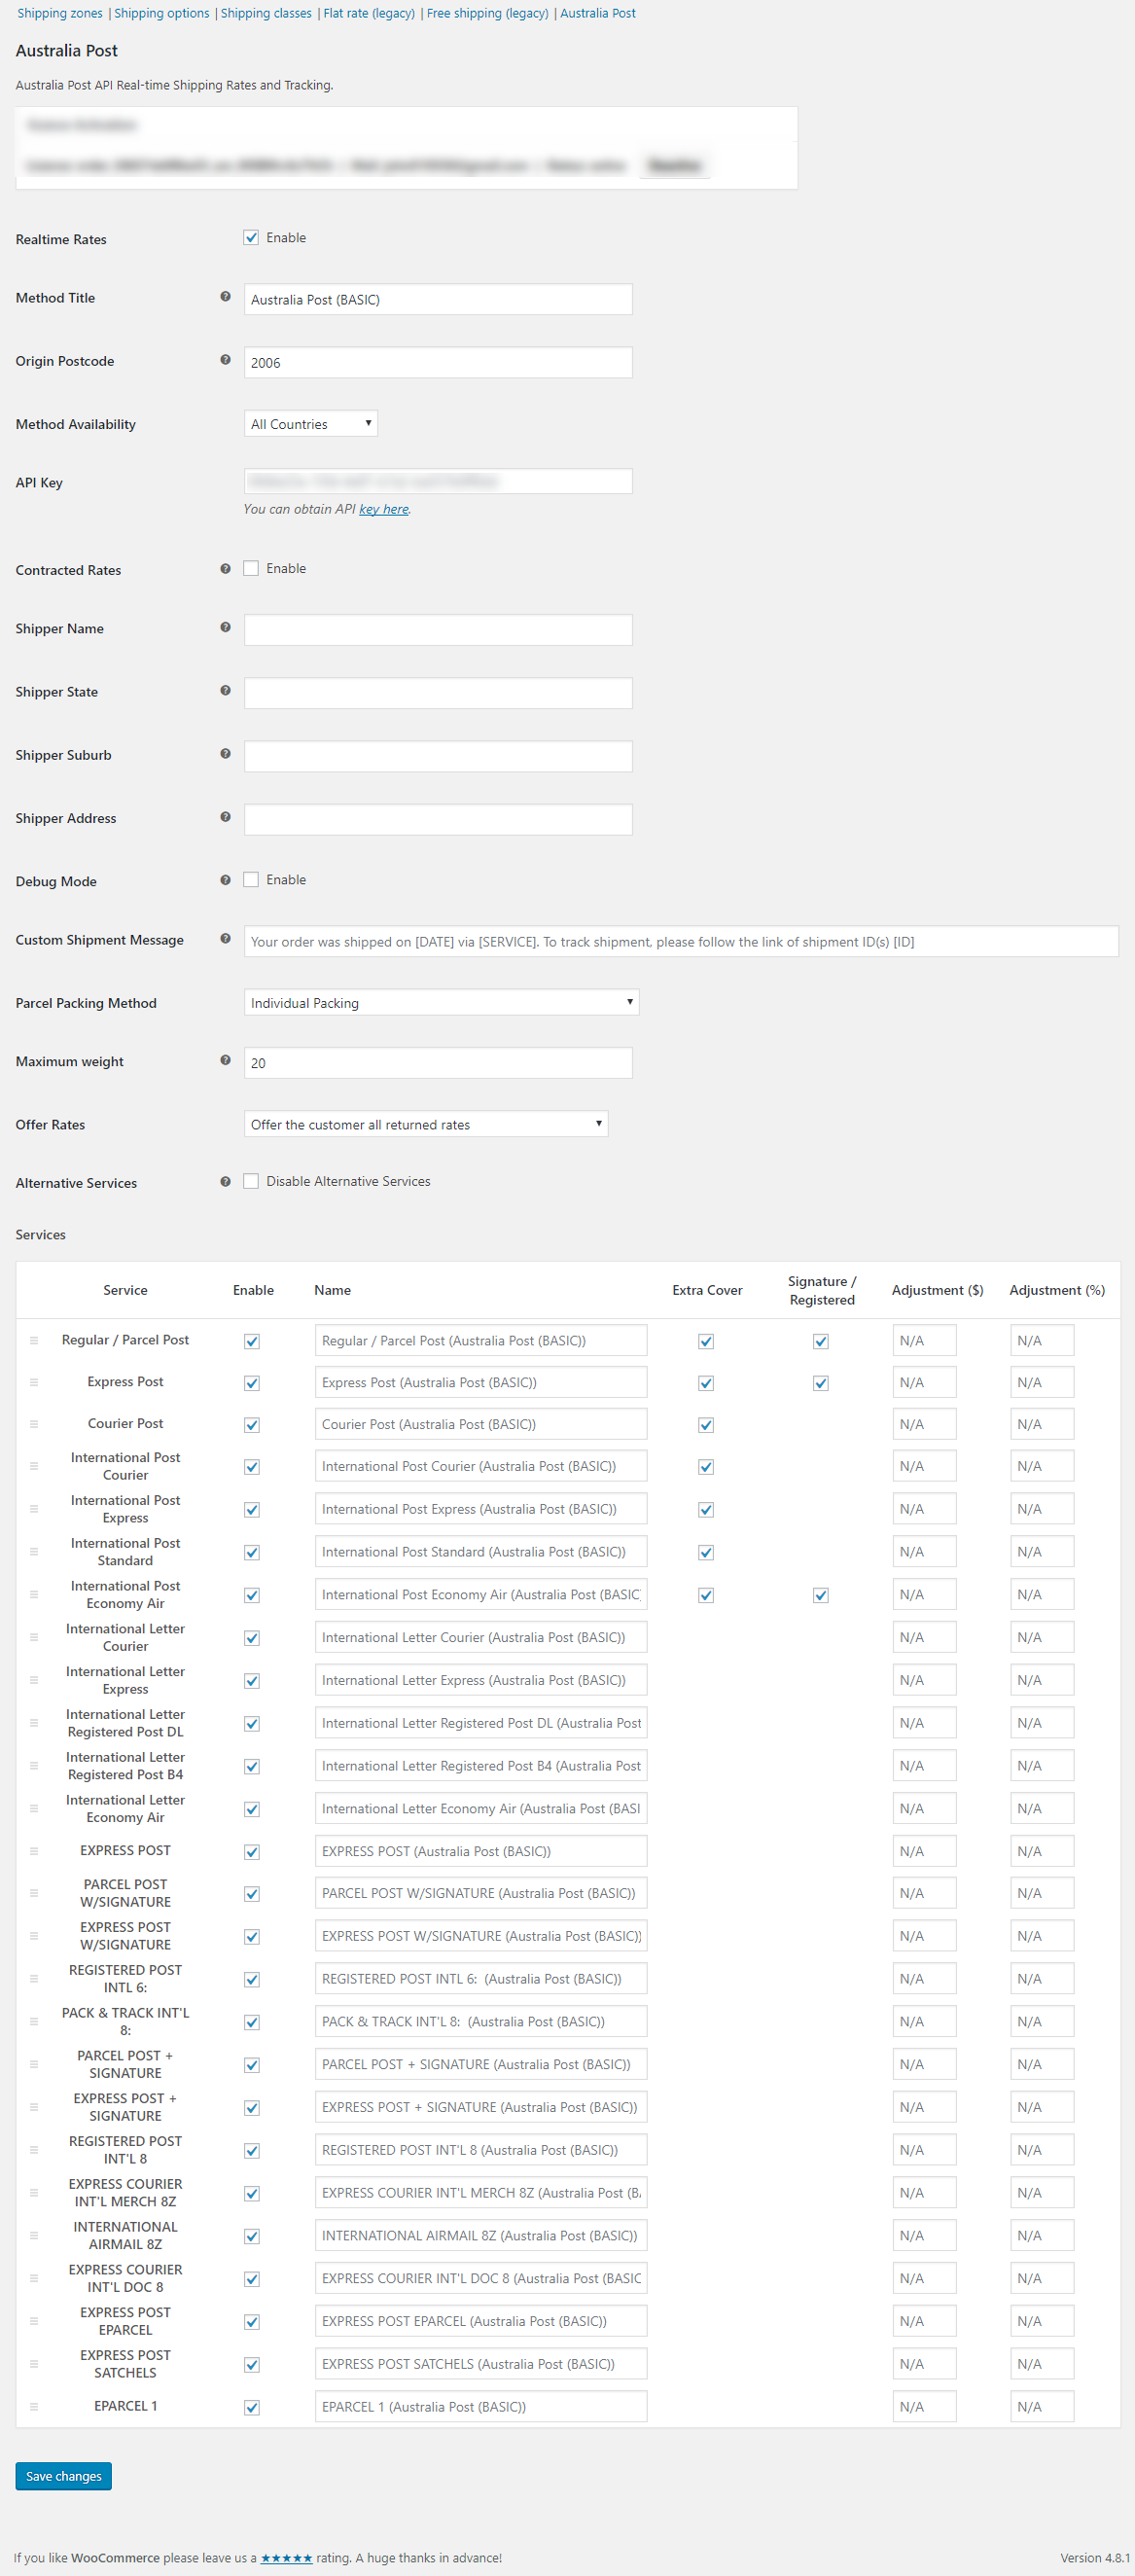Open the Offer Rates dropdown
This screenshot has width=1135, height=2576.
(x=426, y=1124)
